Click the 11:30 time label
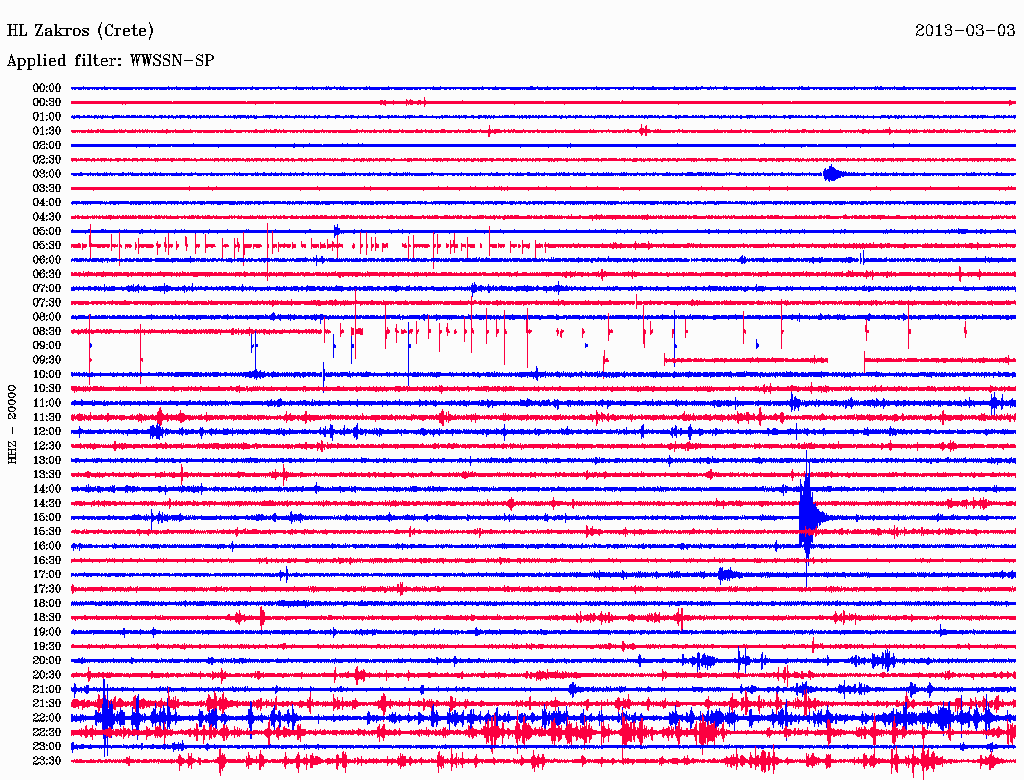Viewport: 1024px width, 780px height. pos(47,417)
